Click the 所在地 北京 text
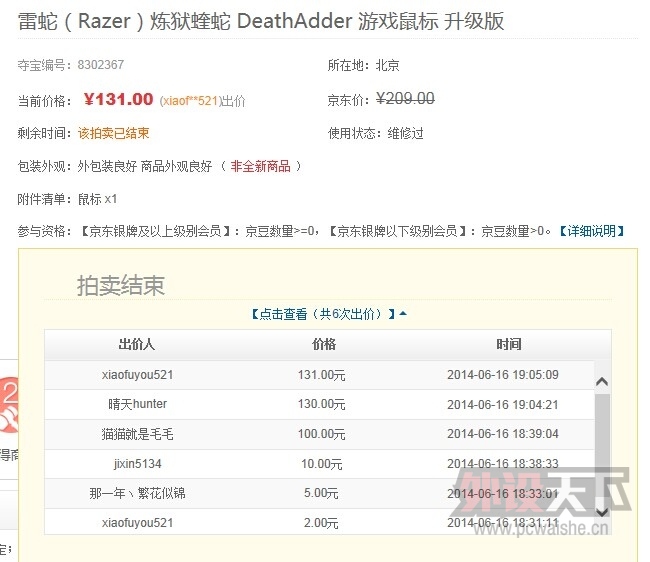This screenshot has height=562, width=650. click(363, 65)
